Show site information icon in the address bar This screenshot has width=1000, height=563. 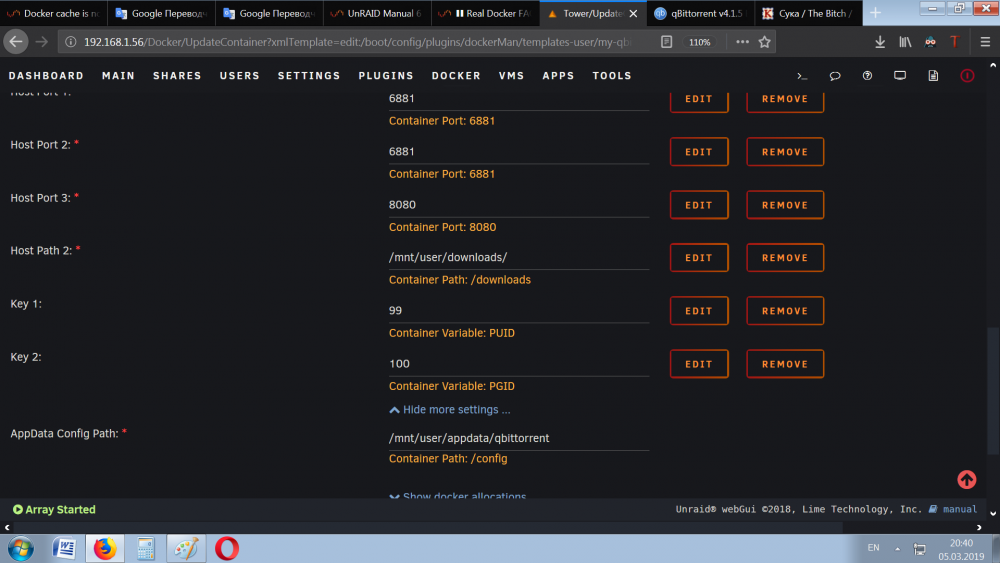click(71, 42)
